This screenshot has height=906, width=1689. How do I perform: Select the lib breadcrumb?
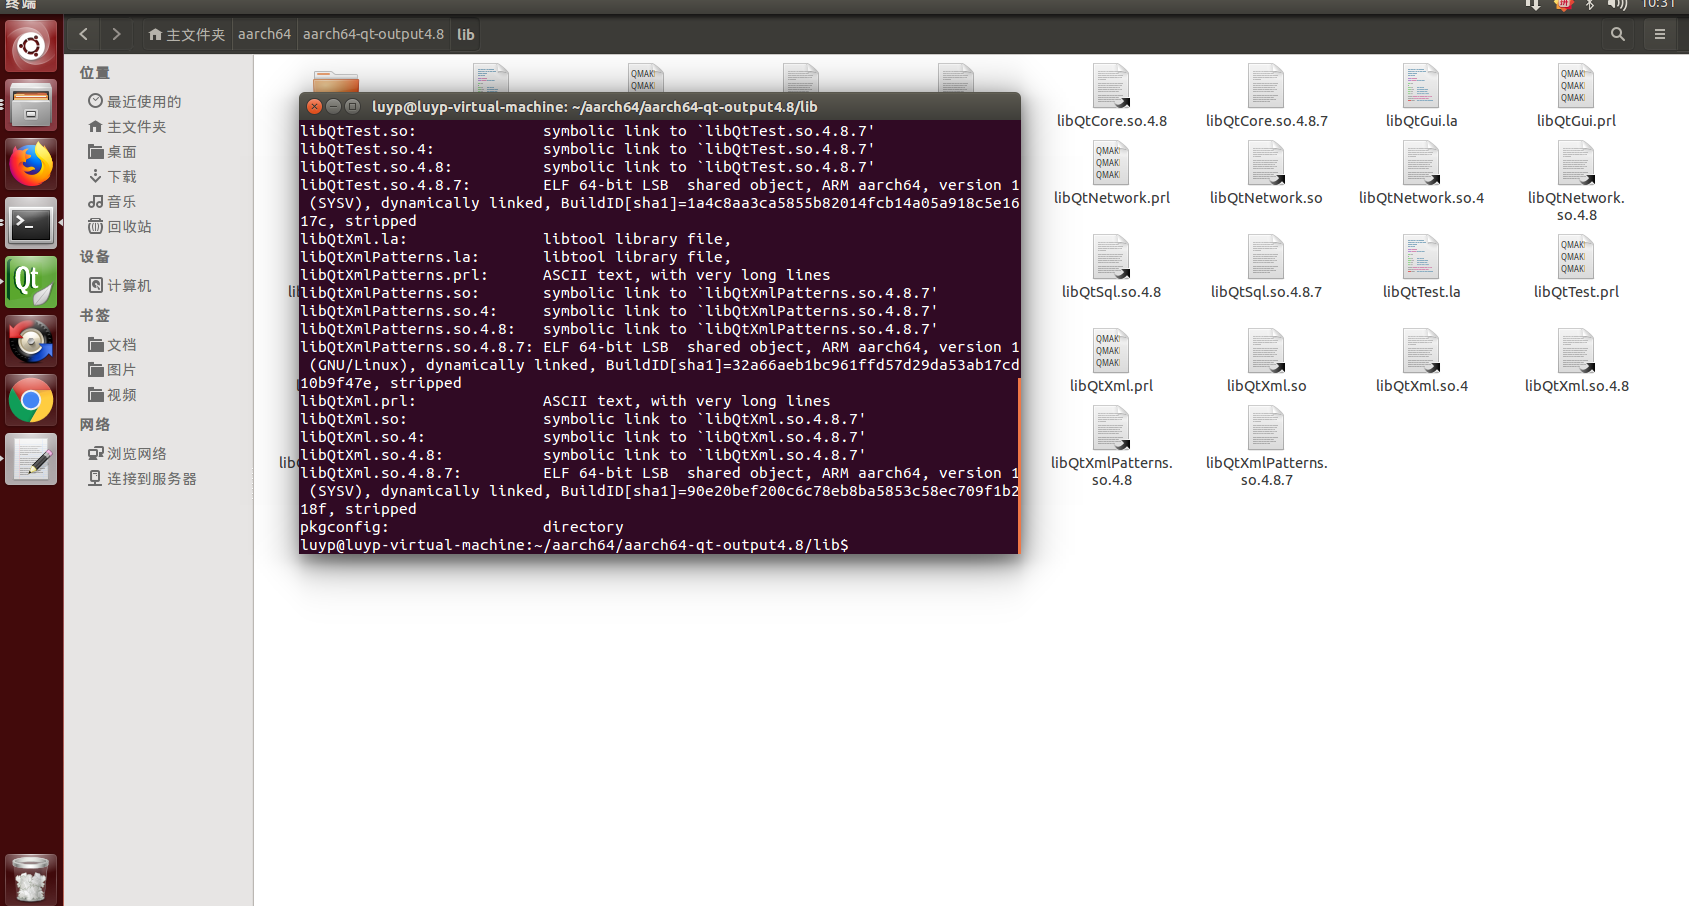click(466, 34)
